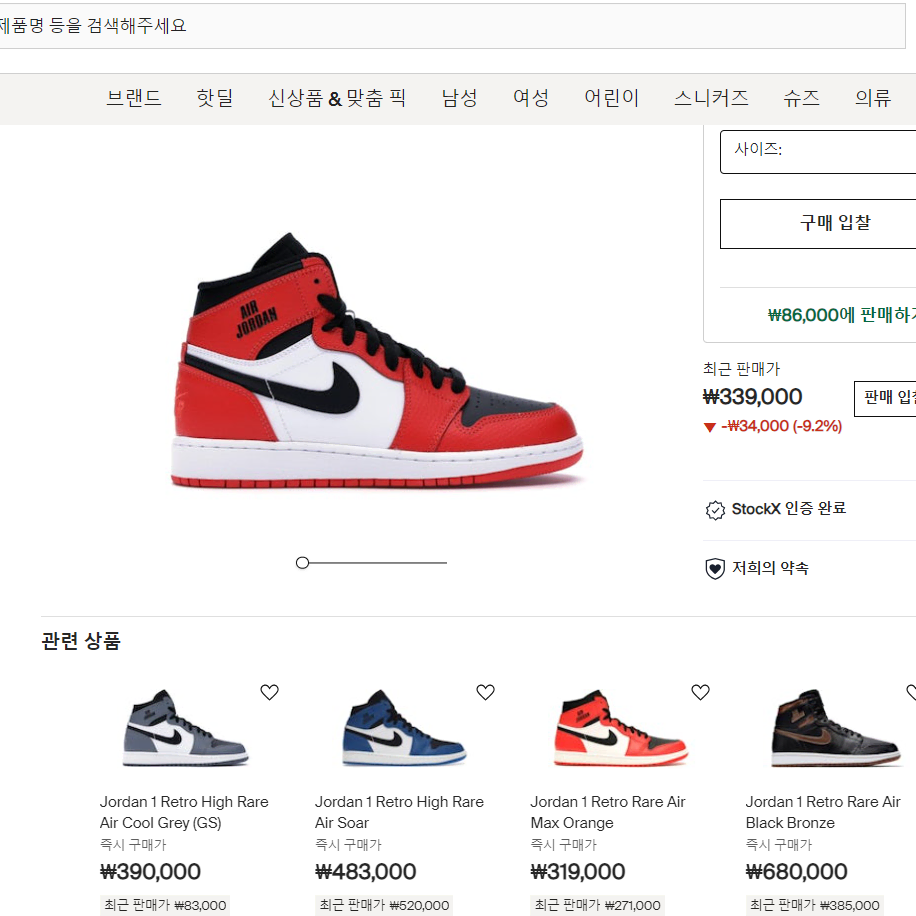Click the 판매 입찰 button

pos(885,398)
